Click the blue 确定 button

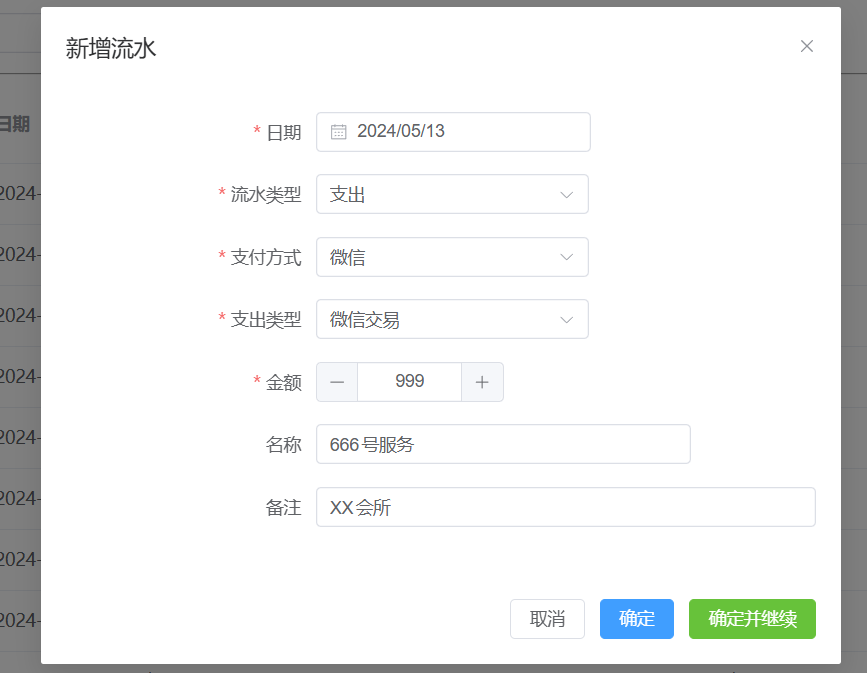pyautogui.click(x=636, y=618)
